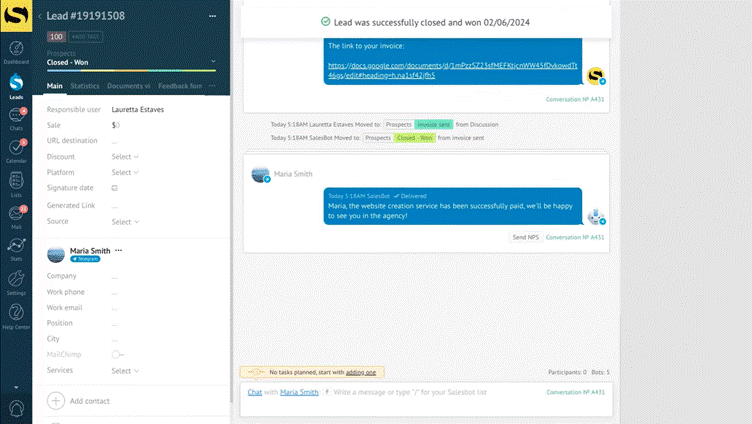This screenshot has height=424, width=752.
Task: Open Settings in the sidebar
Action: pyautogui.click(x=16, y=283)
